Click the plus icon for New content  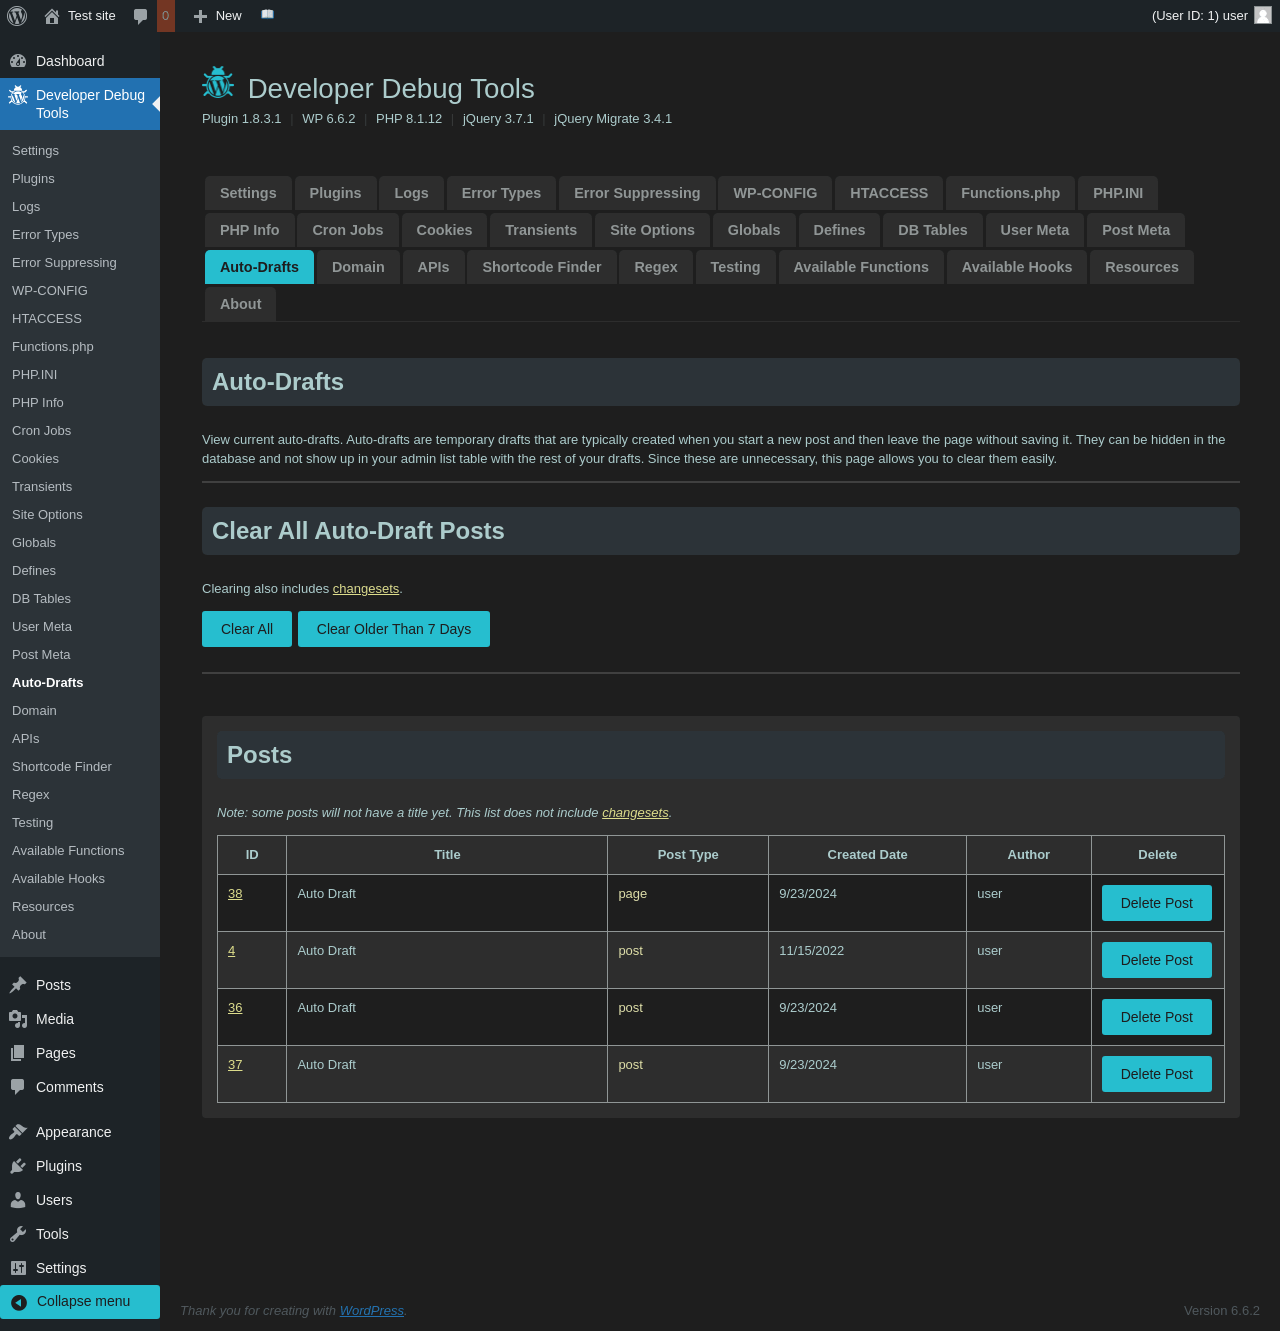pos(200,16)
